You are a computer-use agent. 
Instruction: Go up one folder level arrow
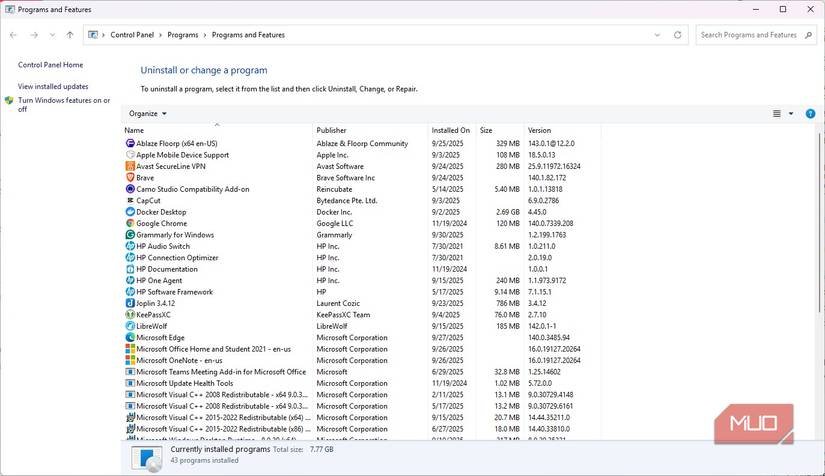point(69,35)
